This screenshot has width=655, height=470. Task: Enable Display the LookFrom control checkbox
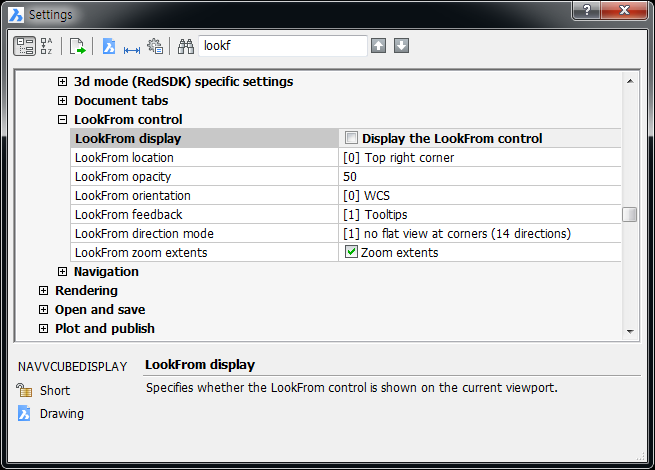351,137
